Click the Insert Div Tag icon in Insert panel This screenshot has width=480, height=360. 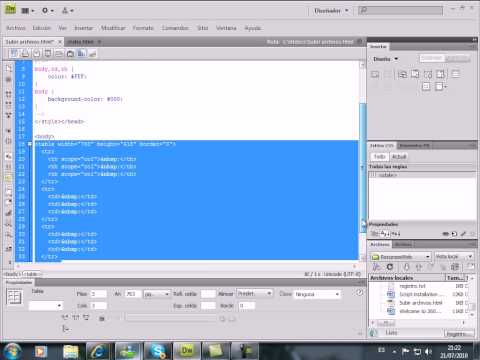tap(375, 74)
